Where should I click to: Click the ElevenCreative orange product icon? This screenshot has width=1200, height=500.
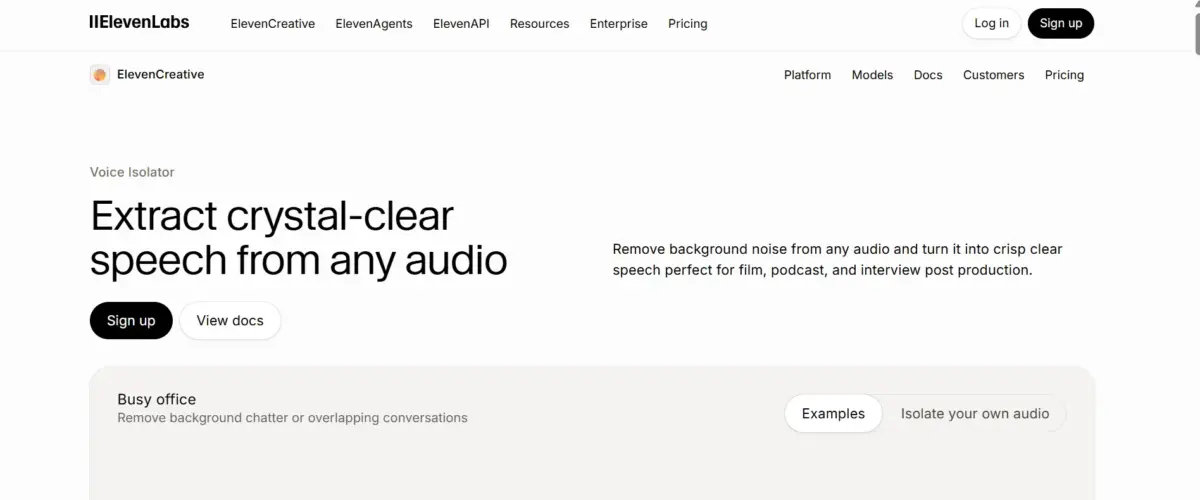pyautogui.click(x=100, y=75)
